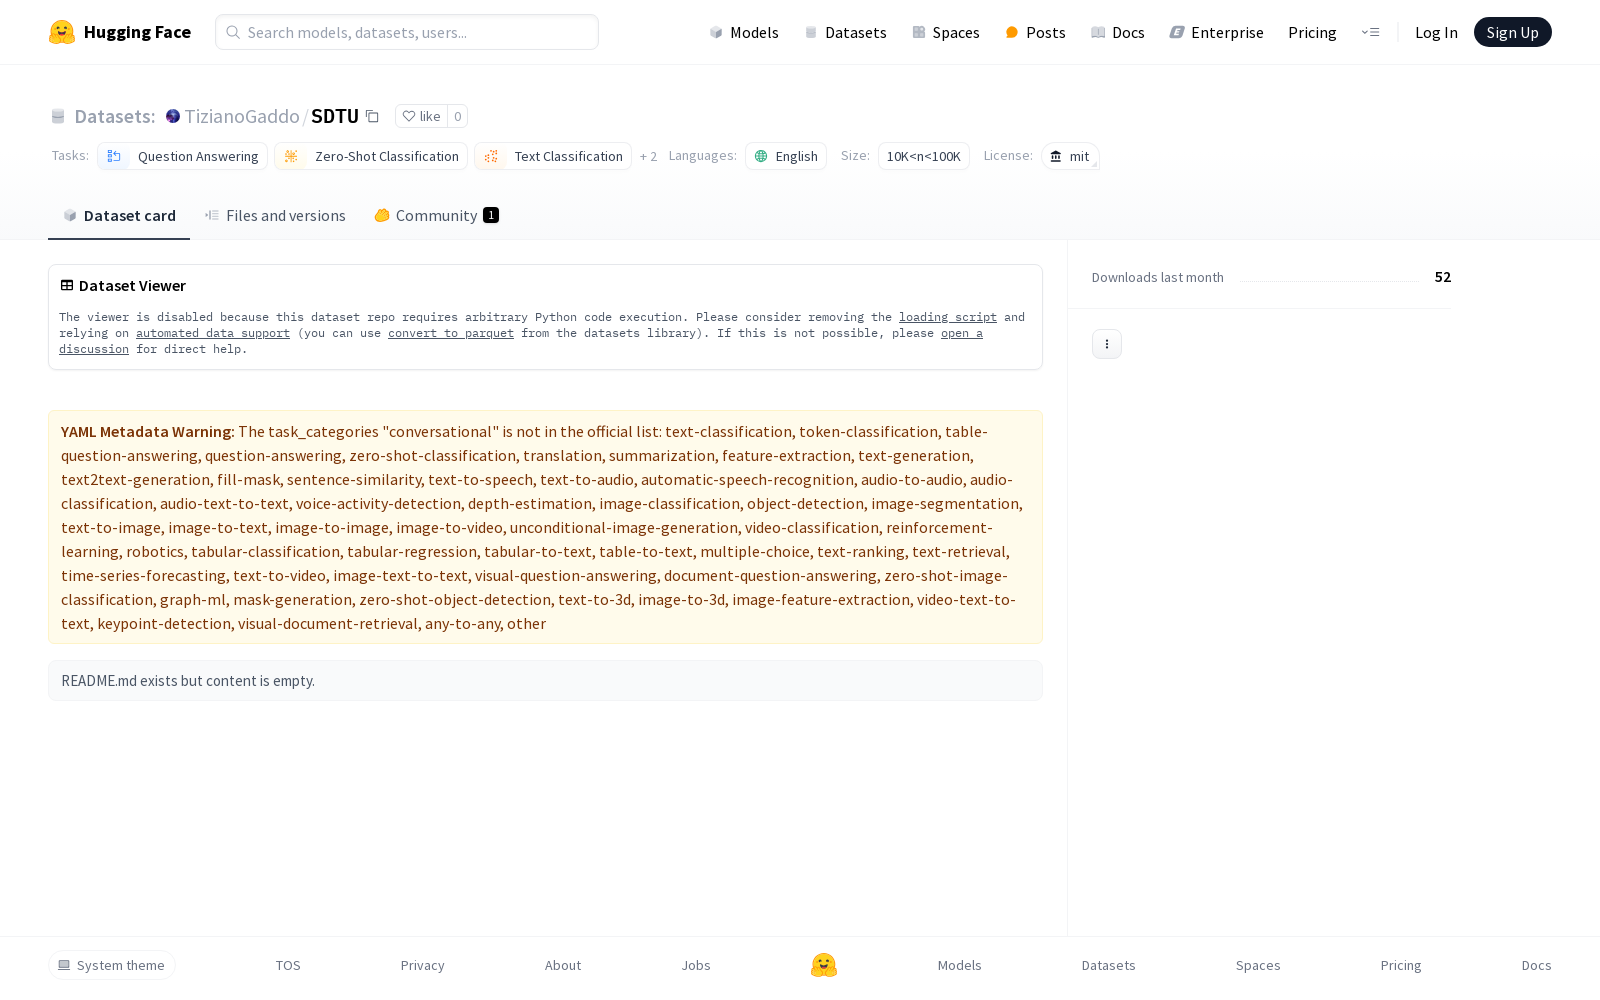Click the Jobs footer link
Image resolution: width=1600 pixels, height=1000 pixels.
click(x=696, y=965)
